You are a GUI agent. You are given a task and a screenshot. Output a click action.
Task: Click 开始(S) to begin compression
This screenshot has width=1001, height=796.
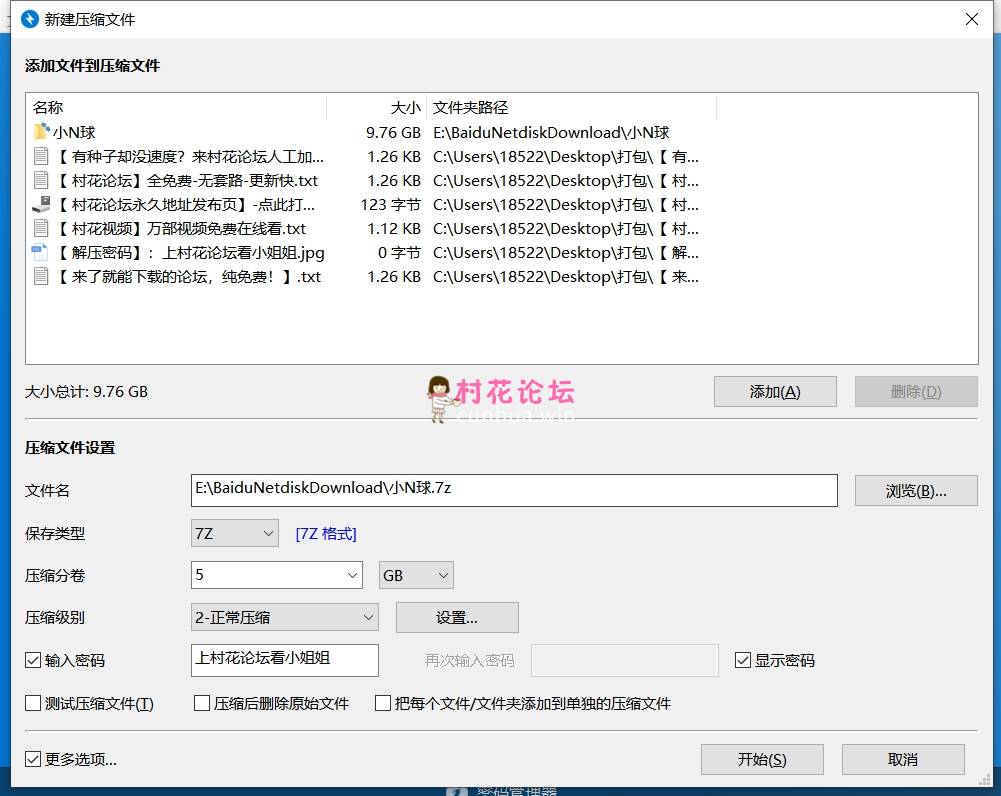[x=762, y=759]
